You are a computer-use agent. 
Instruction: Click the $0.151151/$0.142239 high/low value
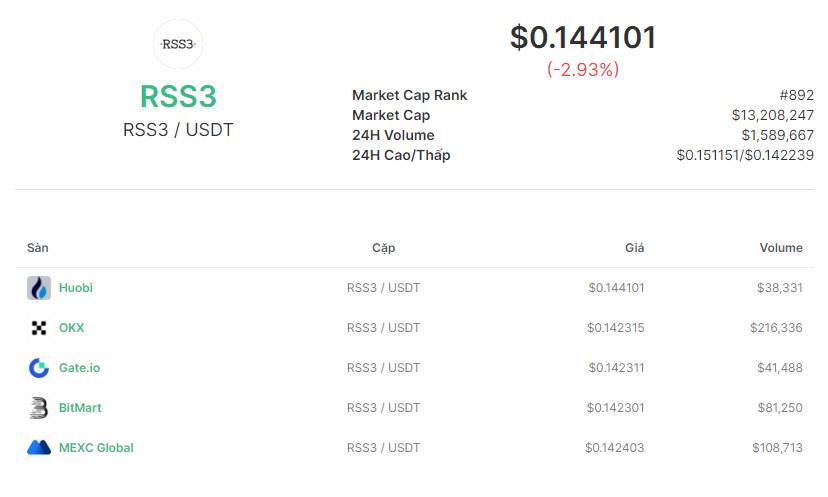745,155
